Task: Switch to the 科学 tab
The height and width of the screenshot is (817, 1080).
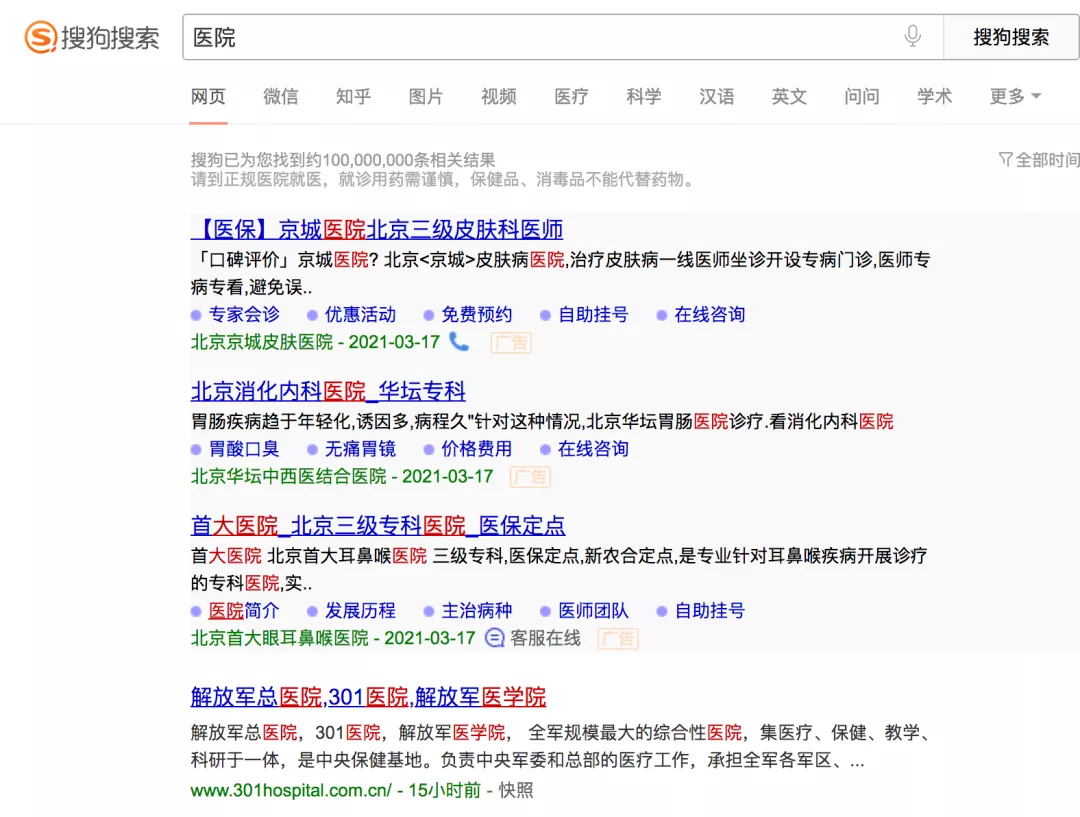Action: point(644,96)
